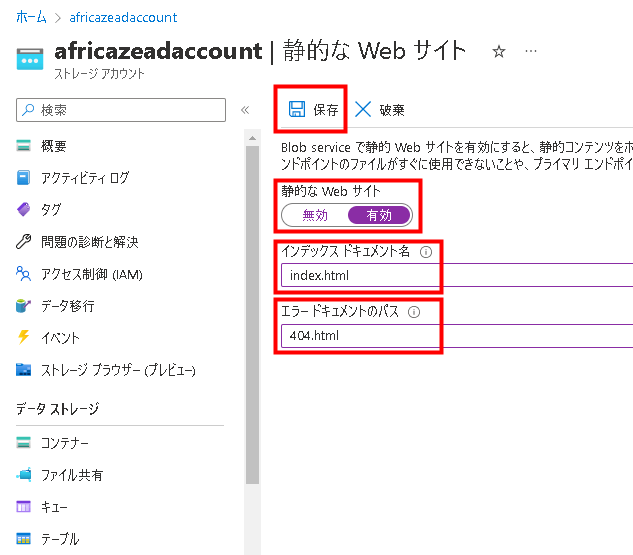This screenshot has height=555, width=633.
Task: Click the sidebar vertical scrollbar thumb
Action: (252, 315)
